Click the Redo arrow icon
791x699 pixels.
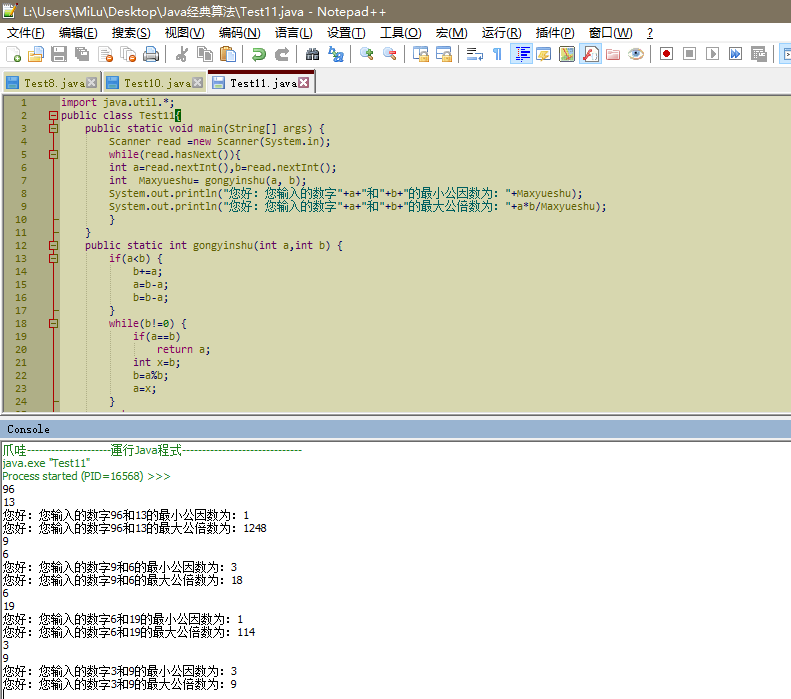[x=281, y=54]
